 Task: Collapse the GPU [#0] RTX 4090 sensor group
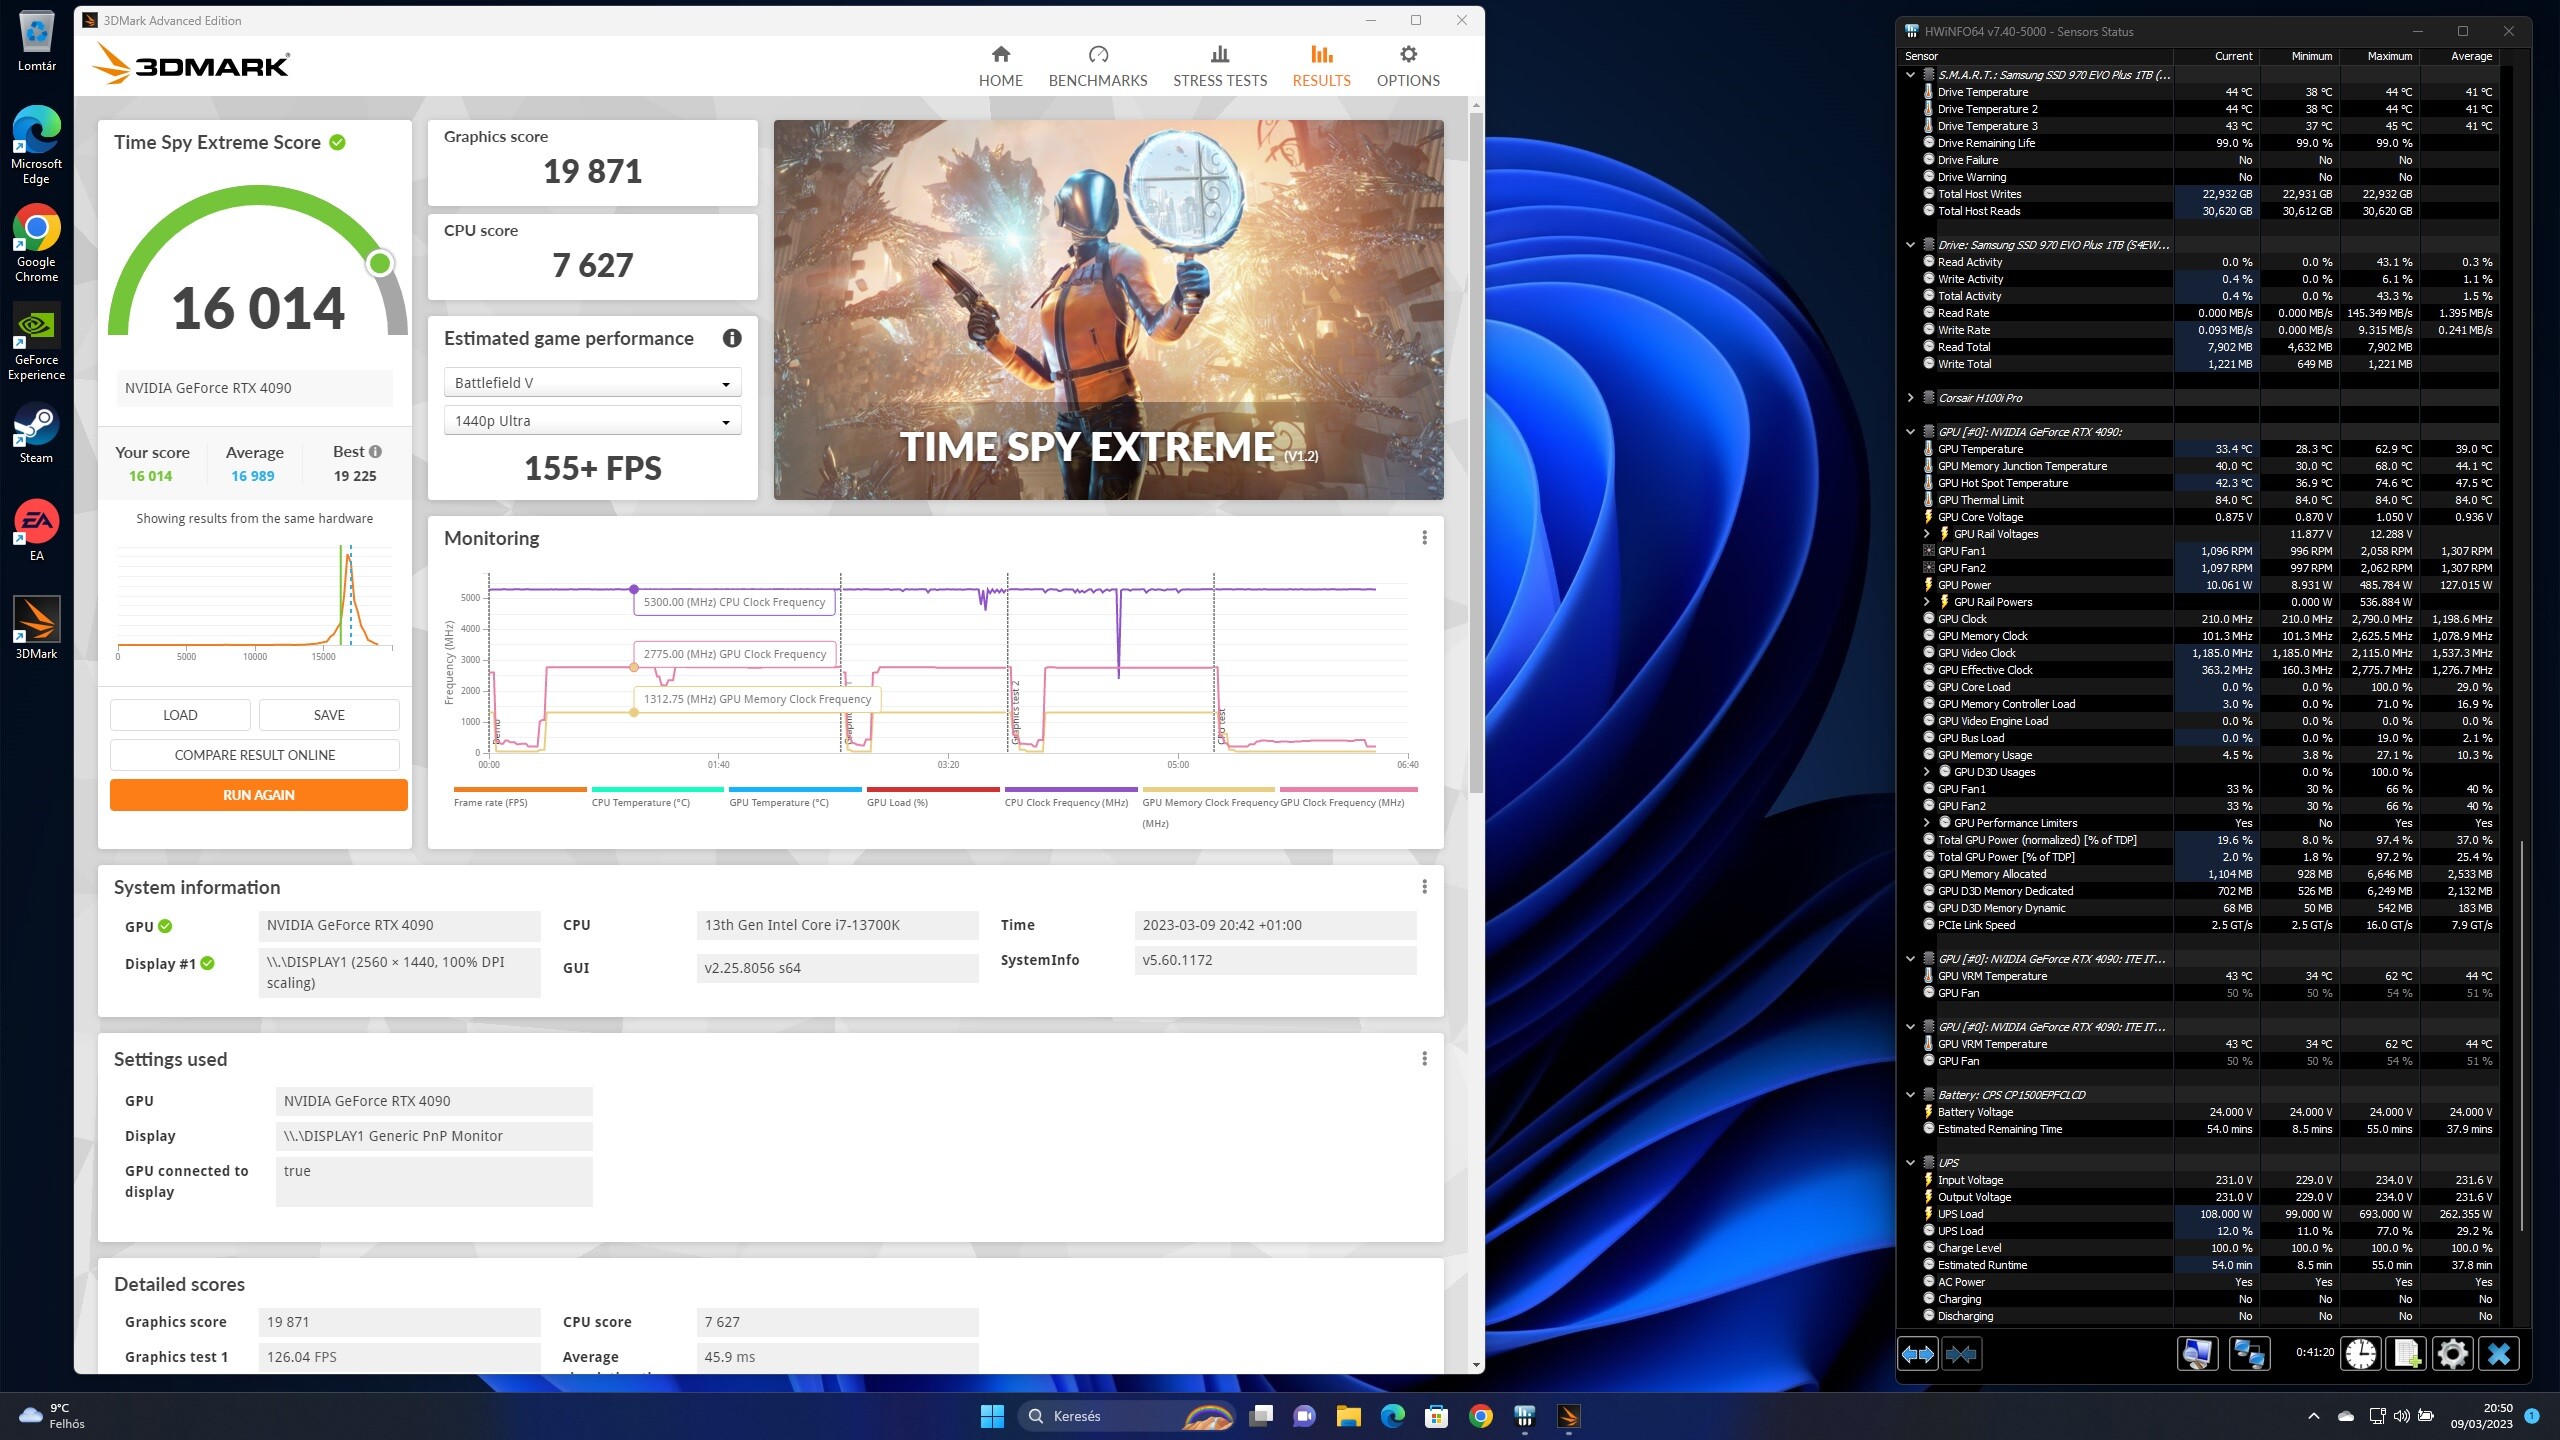1910,432
